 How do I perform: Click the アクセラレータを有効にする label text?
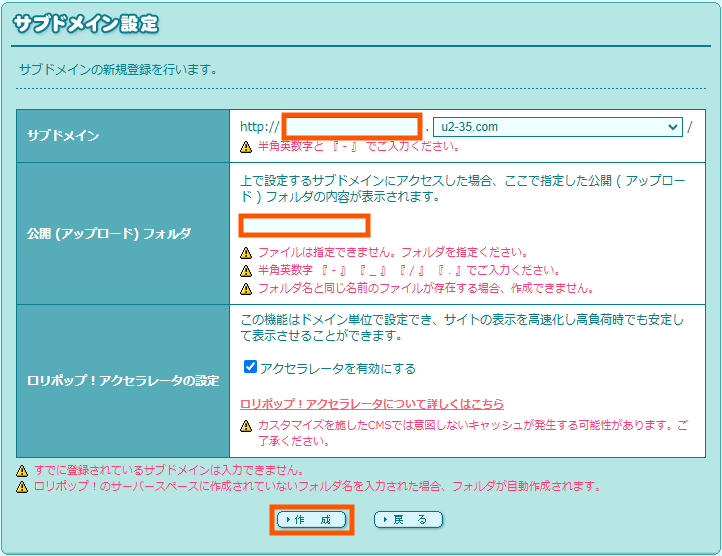(337, 368)
